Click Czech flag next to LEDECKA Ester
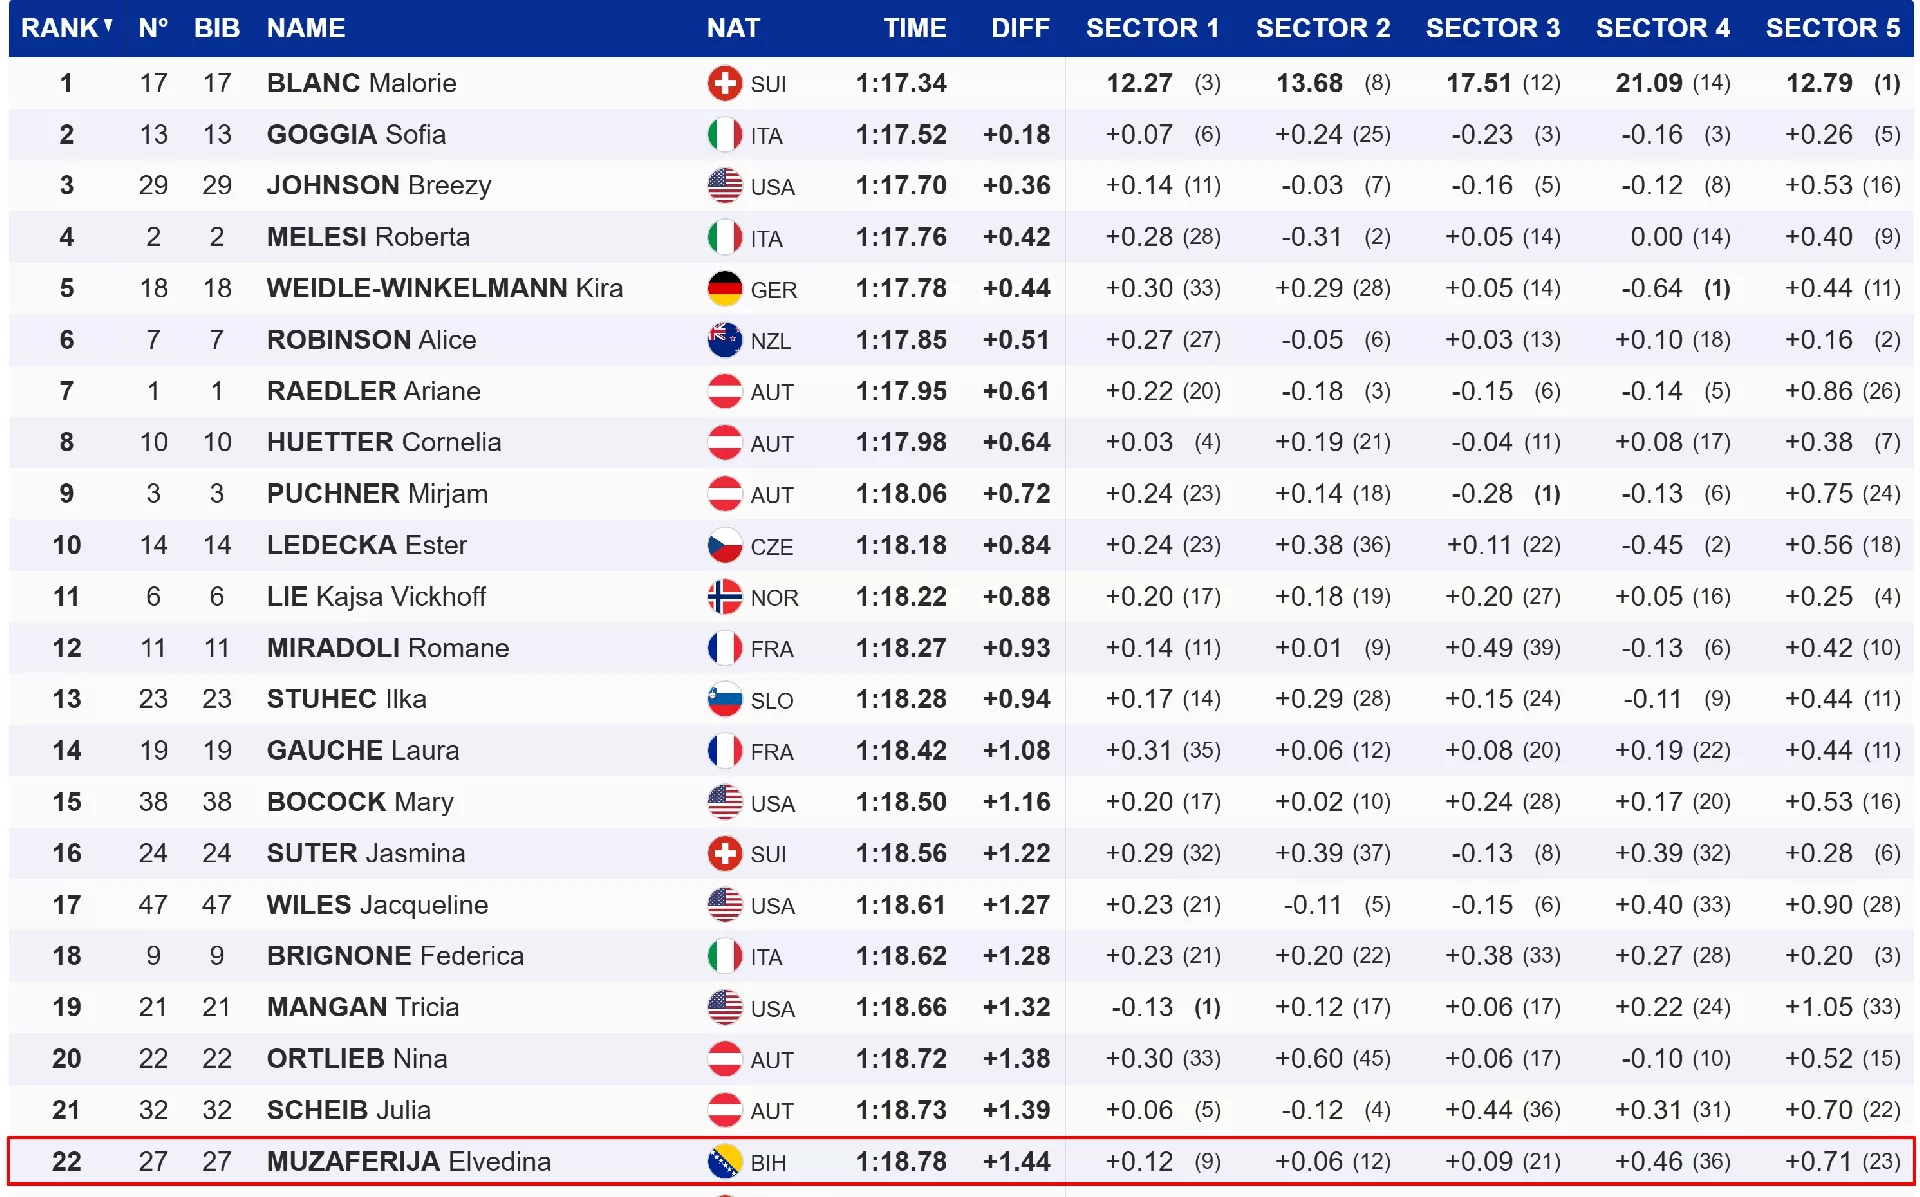 724,546
